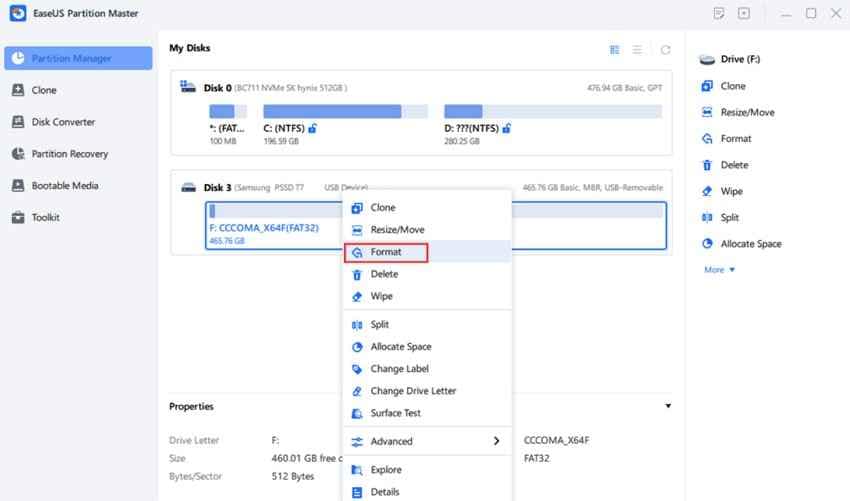
Task: Open Details from the context menu
Action: [x=427, y=492]
